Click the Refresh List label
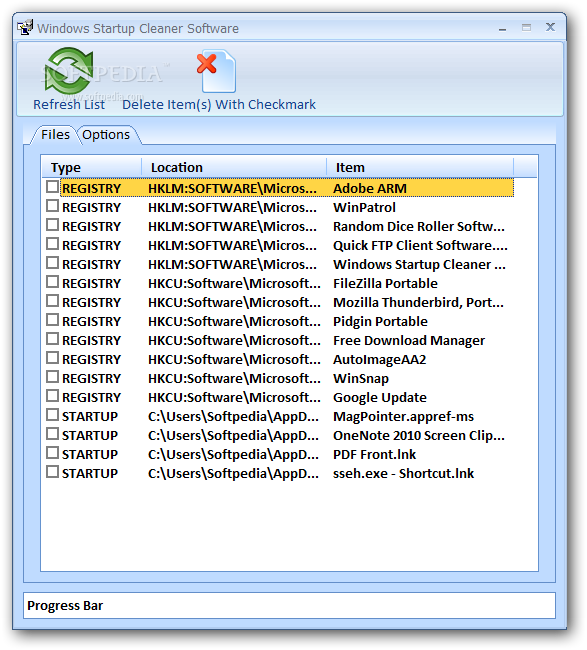The height and width of the screenshot is (650, 587). (x=69, y=104)
